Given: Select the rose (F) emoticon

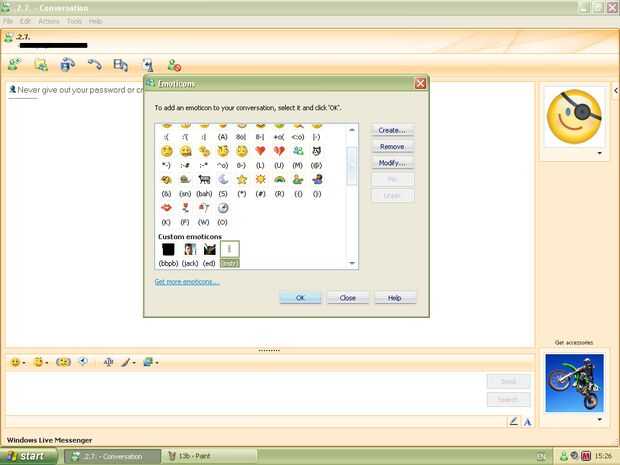Looking at the screenshot, I should click(x=185, y=208).
